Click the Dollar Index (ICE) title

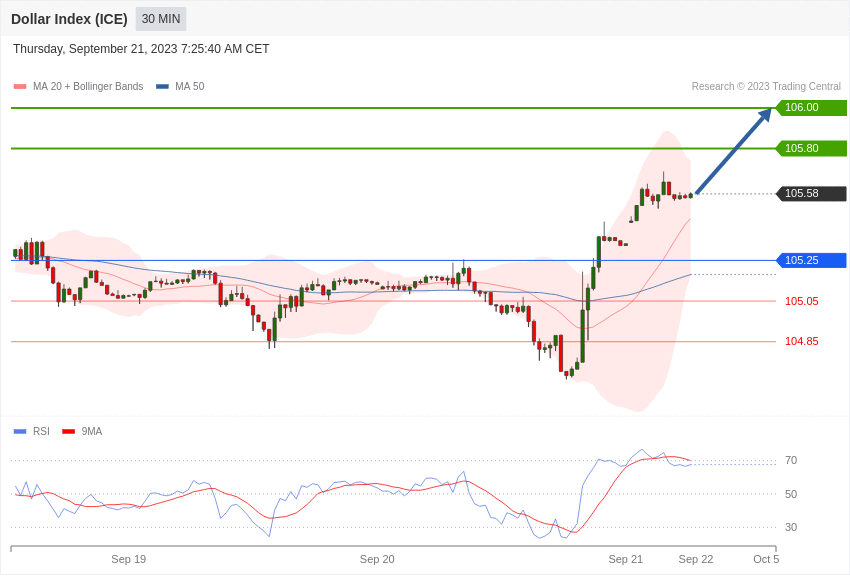pyautogui.click(x=69, y=19)
